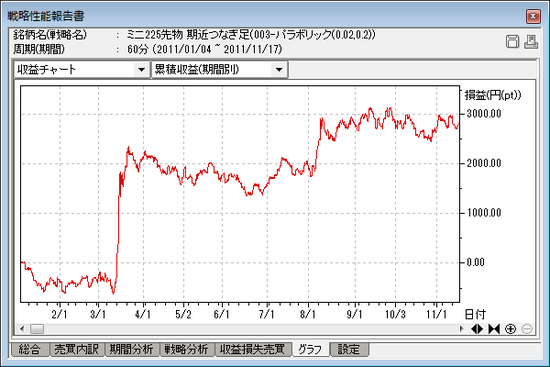
Task: Click the horizontal scrollbar thumb
Action: [37, 329]
